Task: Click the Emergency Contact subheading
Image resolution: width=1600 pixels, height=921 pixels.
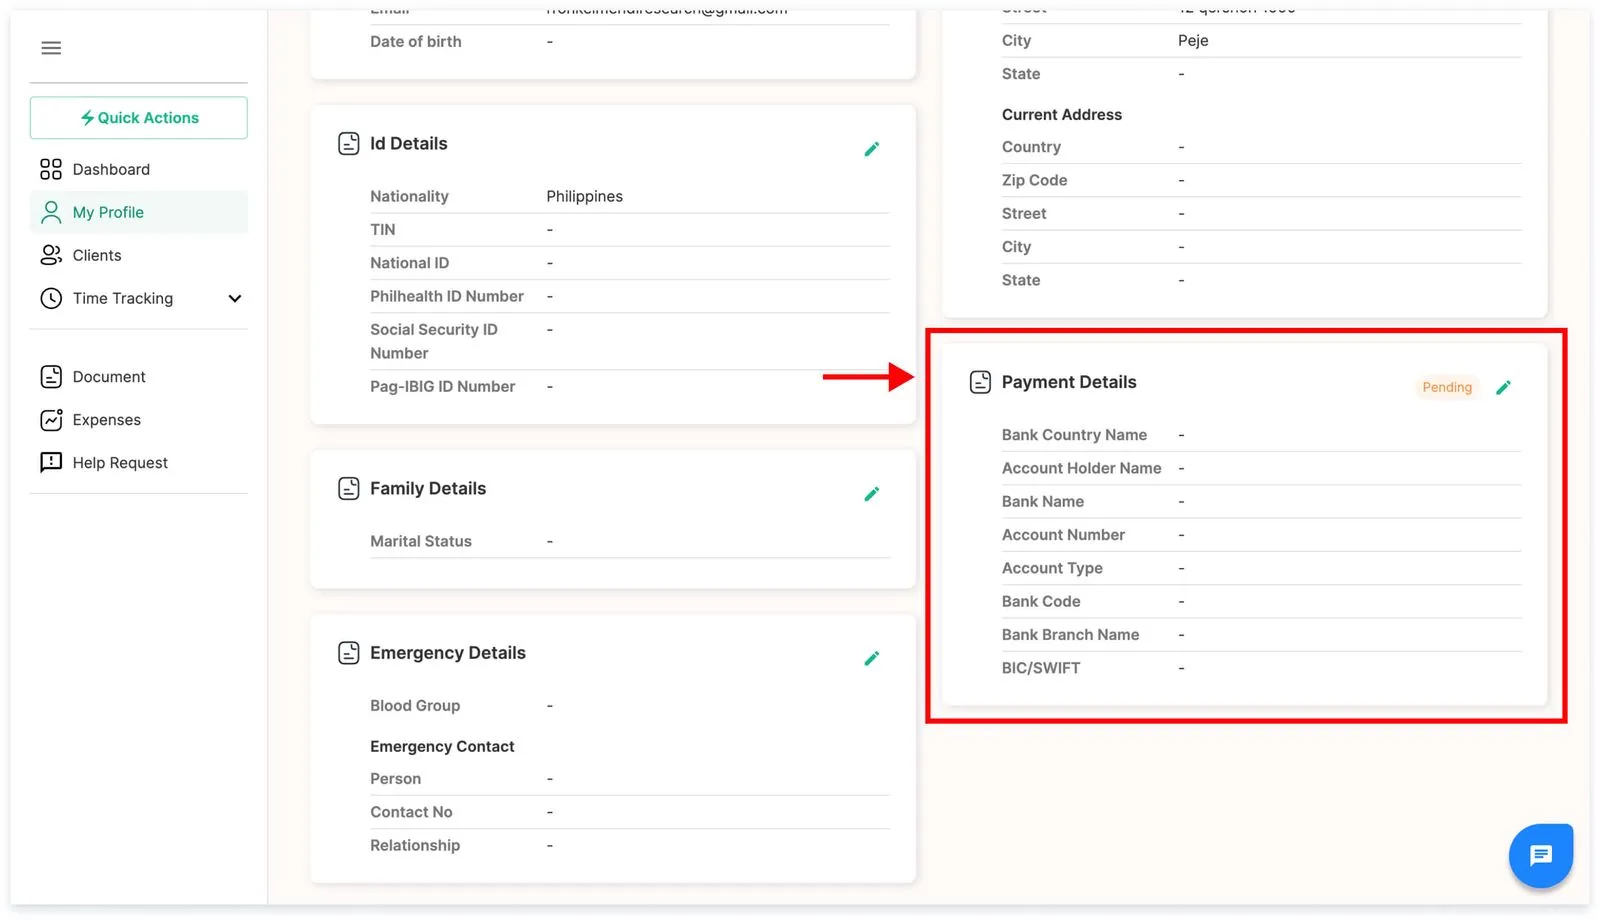Action: tap(442, 747)
